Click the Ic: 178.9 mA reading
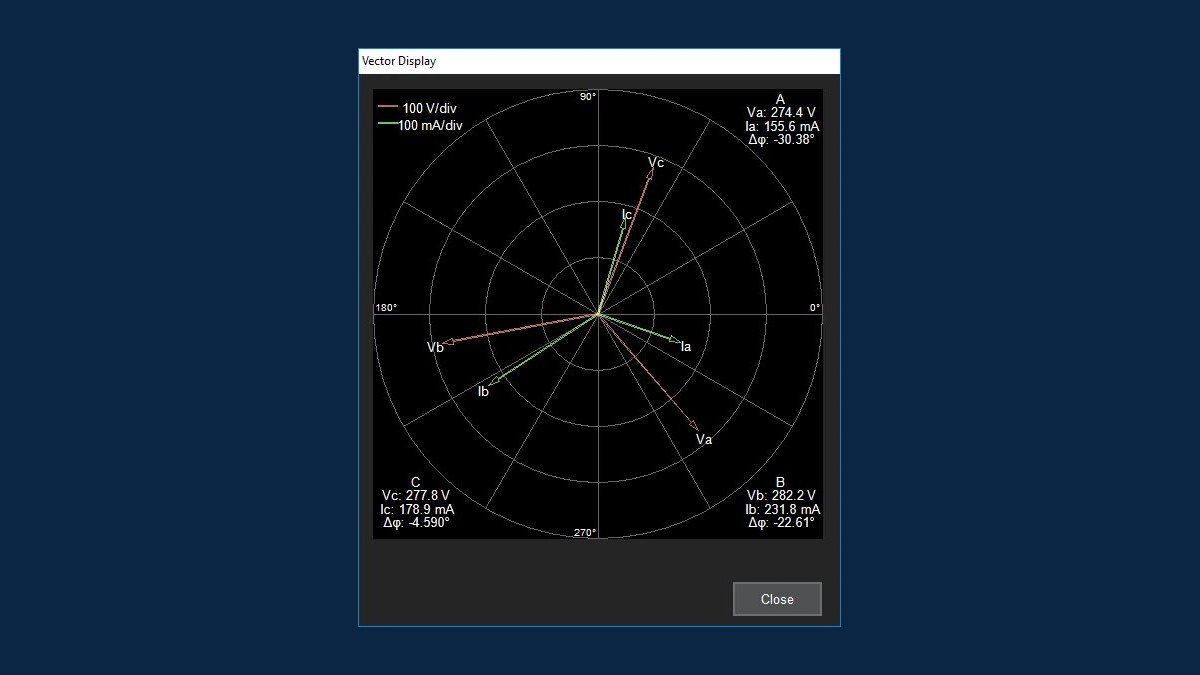 pyautogui.click(x=417, y=509)
